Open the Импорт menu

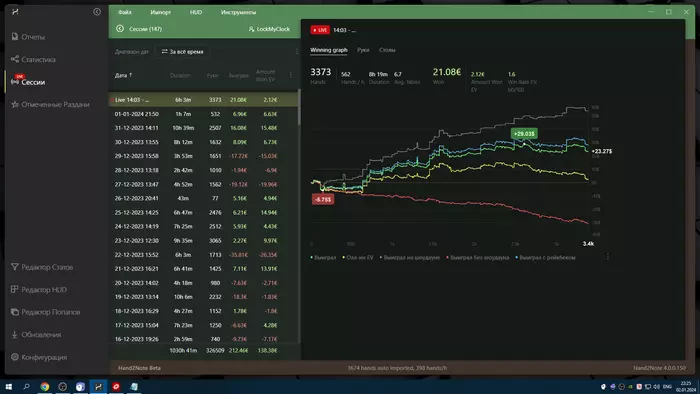161,12
